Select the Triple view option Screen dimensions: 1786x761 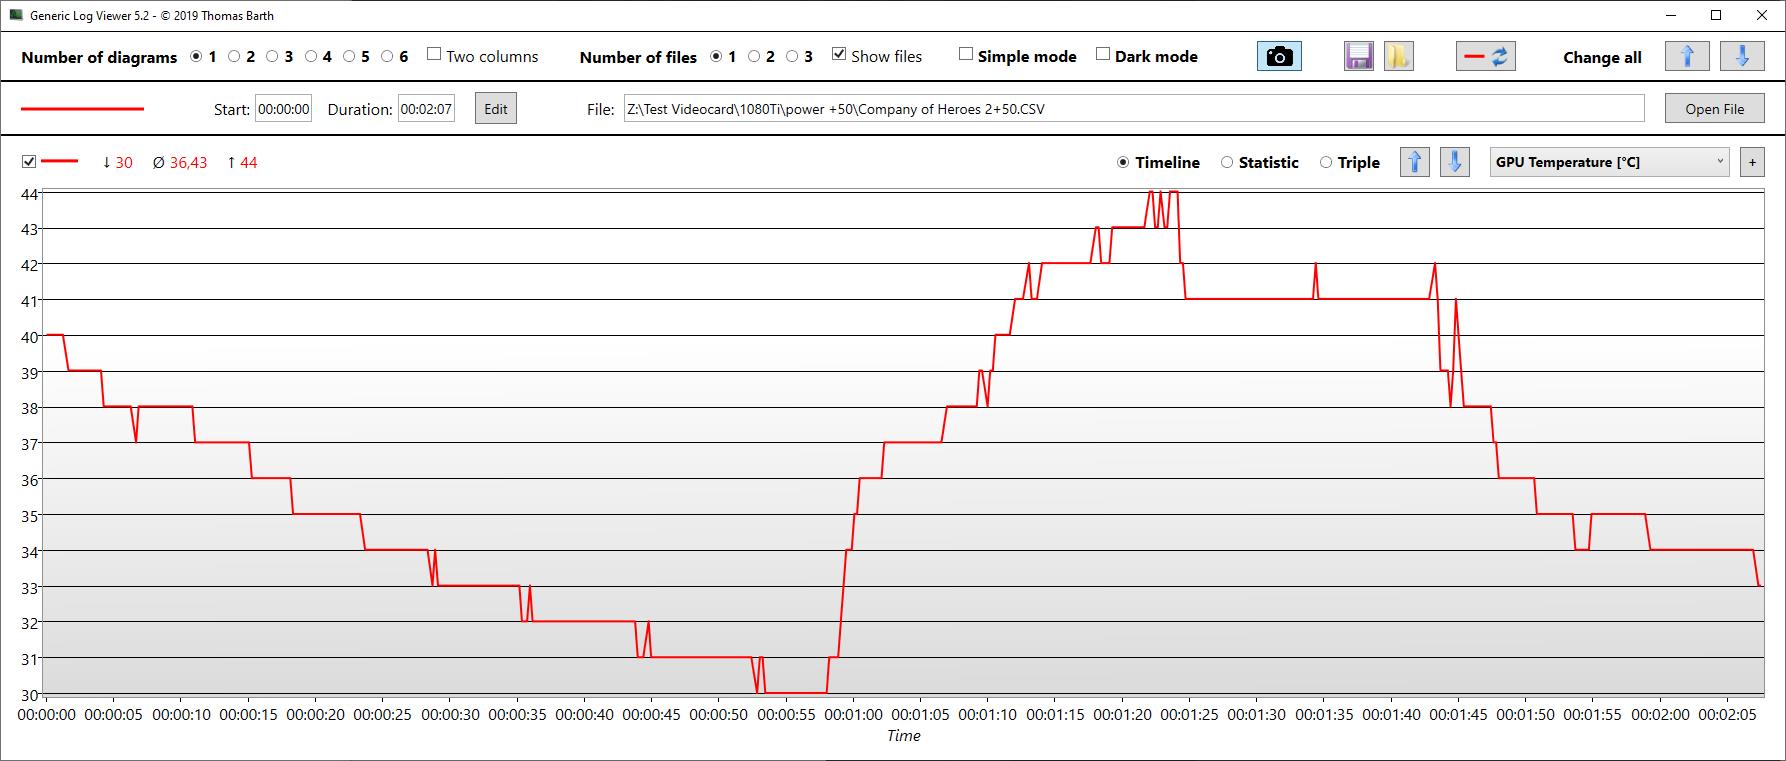pos(1326,163)
